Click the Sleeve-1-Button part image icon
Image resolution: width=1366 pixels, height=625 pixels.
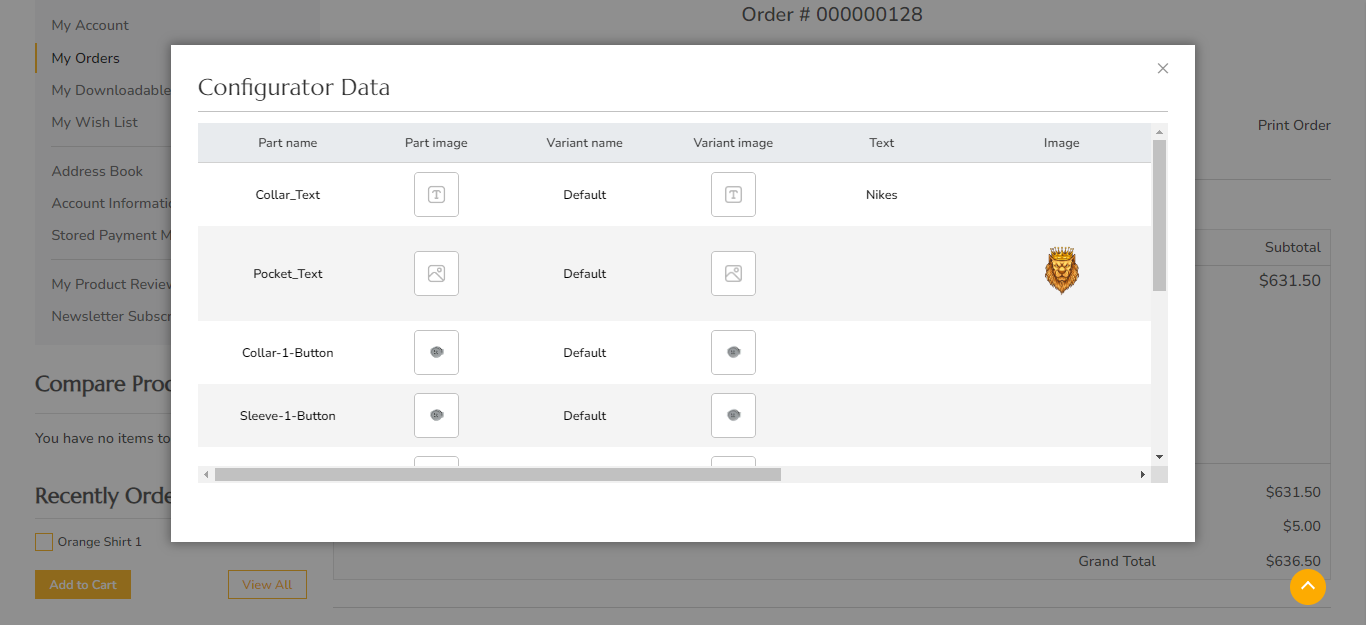(436, 415)
